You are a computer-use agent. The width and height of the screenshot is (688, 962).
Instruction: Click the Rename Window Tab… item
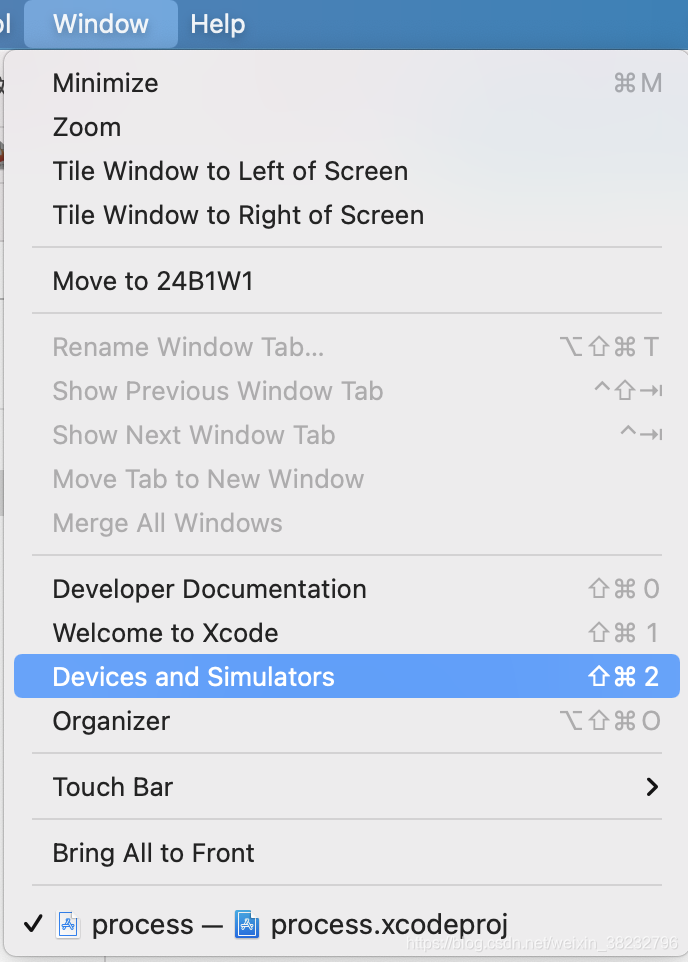tap(347, 347)
